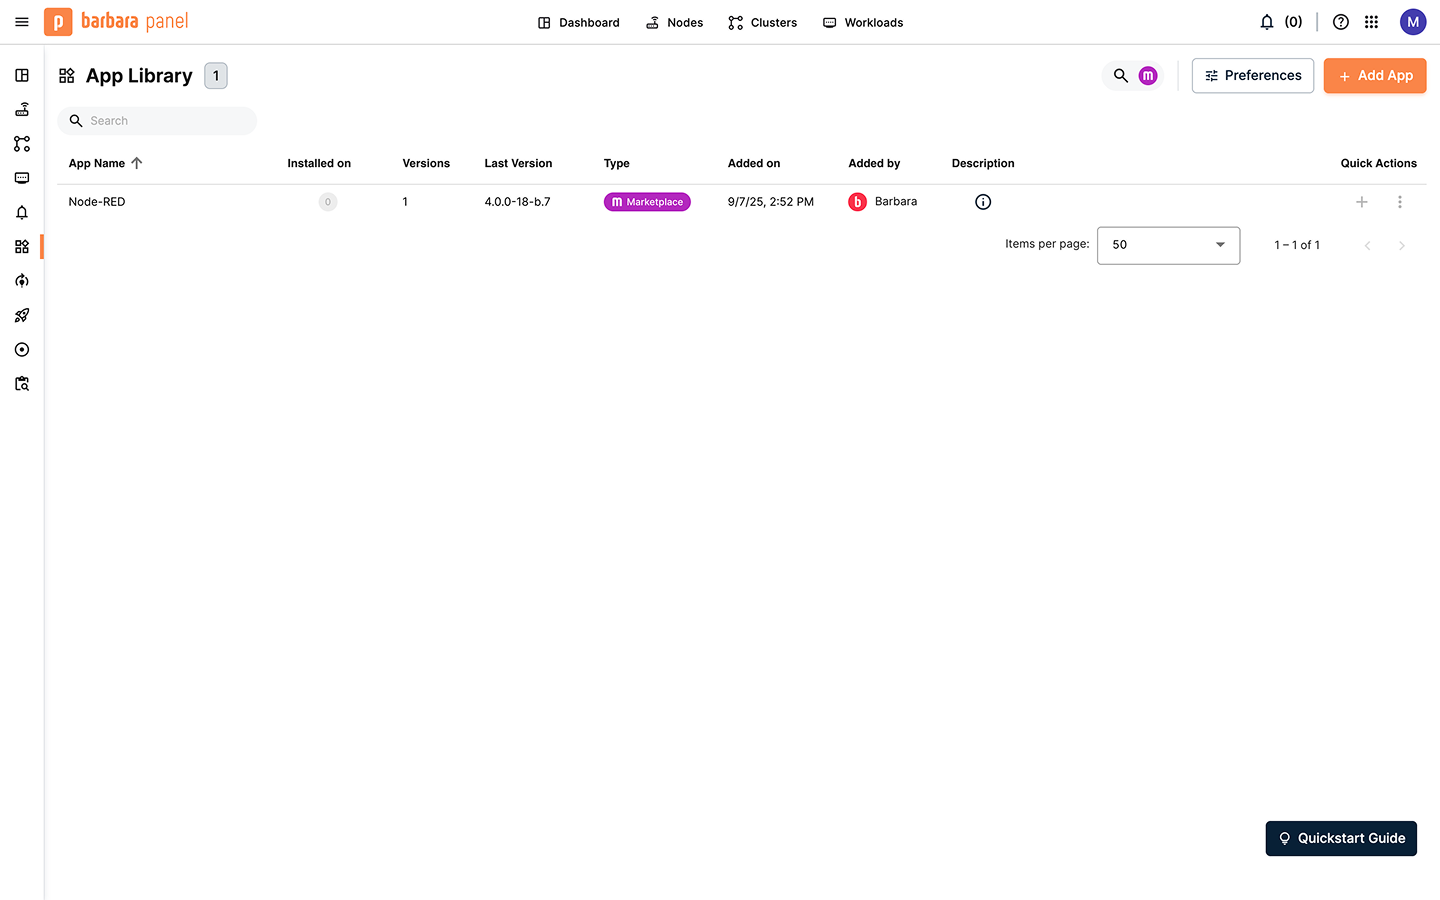Open the Quickstart Guide
The width and height of the screenshot is (1440, 900).
pos(1341,838)
